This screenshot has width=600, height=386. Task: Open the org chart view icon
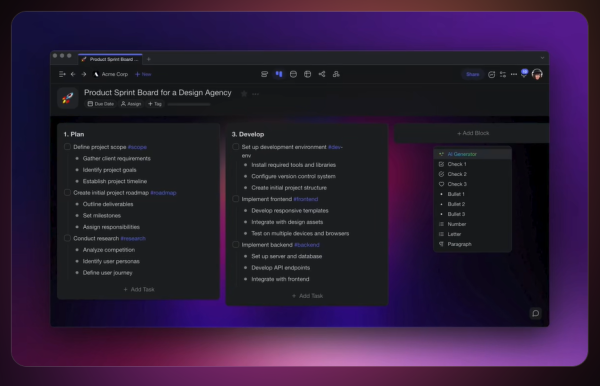[336, 74]
